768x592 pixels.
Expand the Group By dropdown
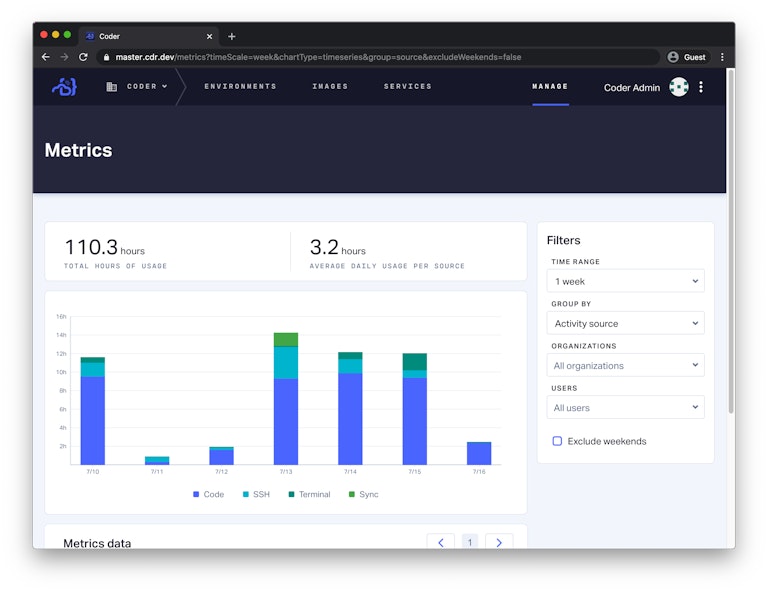click(626, 323)
